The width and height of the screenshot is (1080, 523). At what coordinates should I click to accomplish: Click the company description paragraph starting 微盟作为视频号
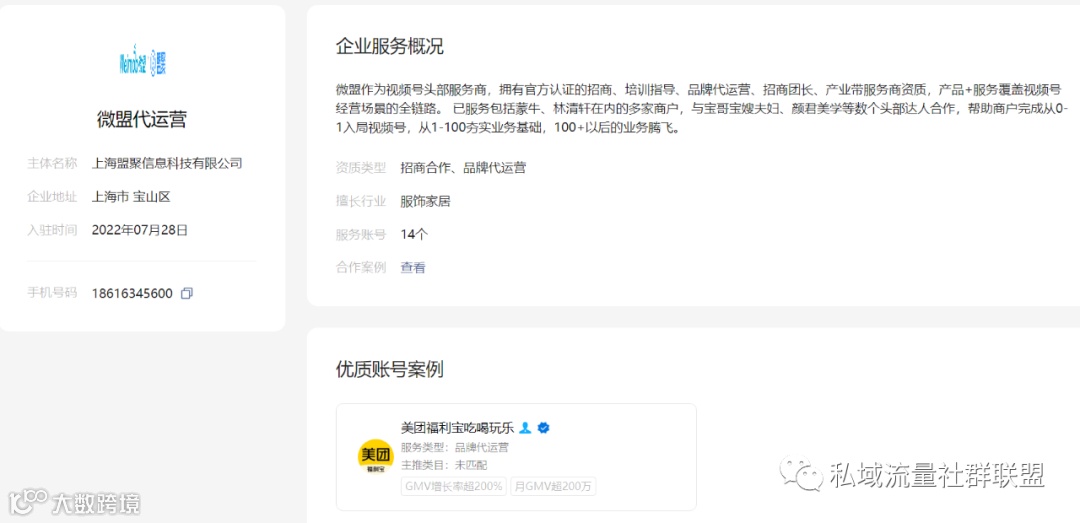[702, 109]
